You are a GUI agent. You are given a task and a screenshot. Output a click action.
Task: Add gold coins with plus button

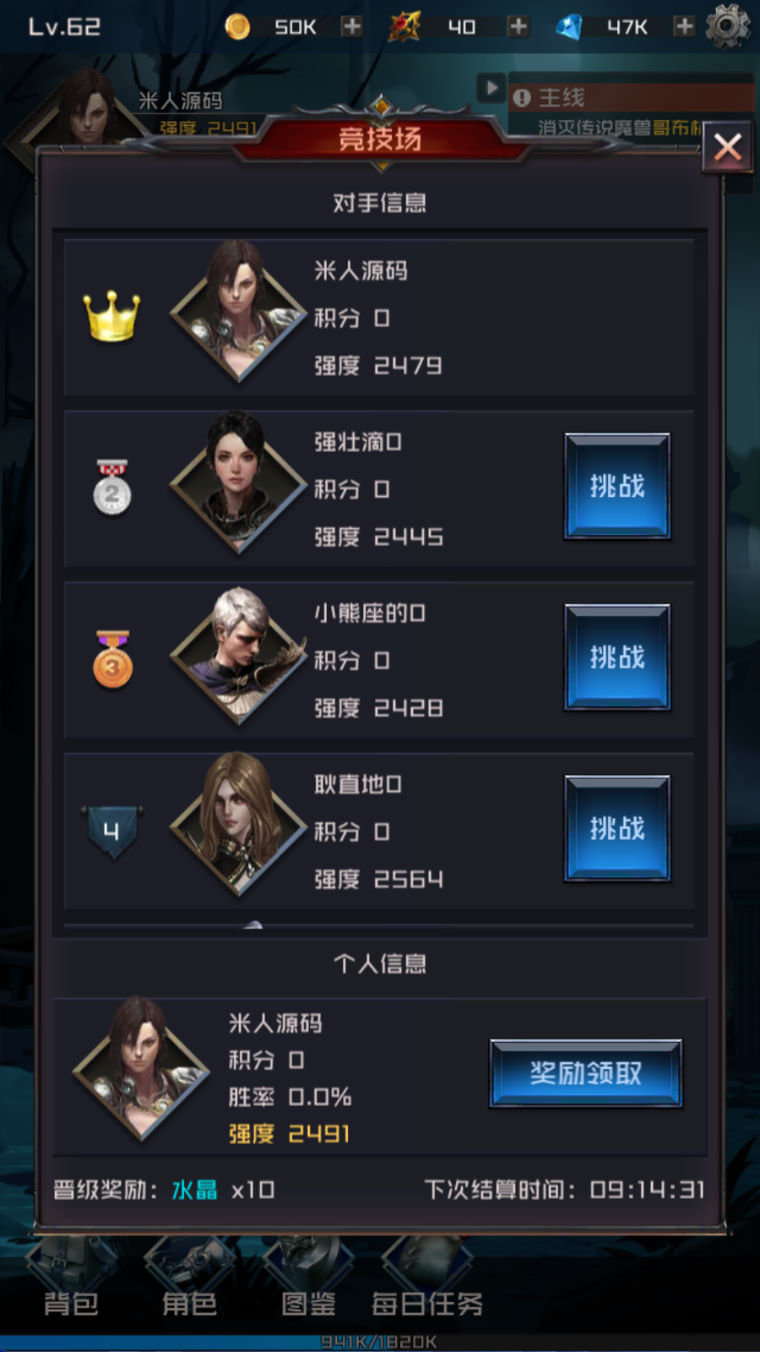[x=352, y=27]
